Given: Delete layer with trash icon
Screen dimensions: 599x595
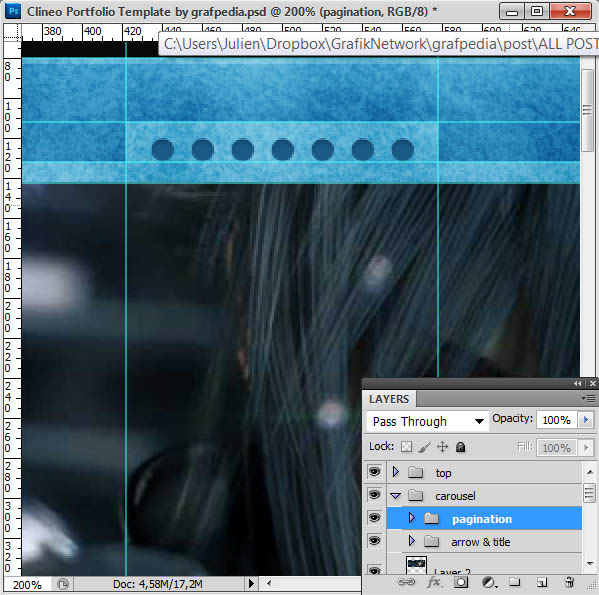Looking at the screenshot, I should (569, 582).
